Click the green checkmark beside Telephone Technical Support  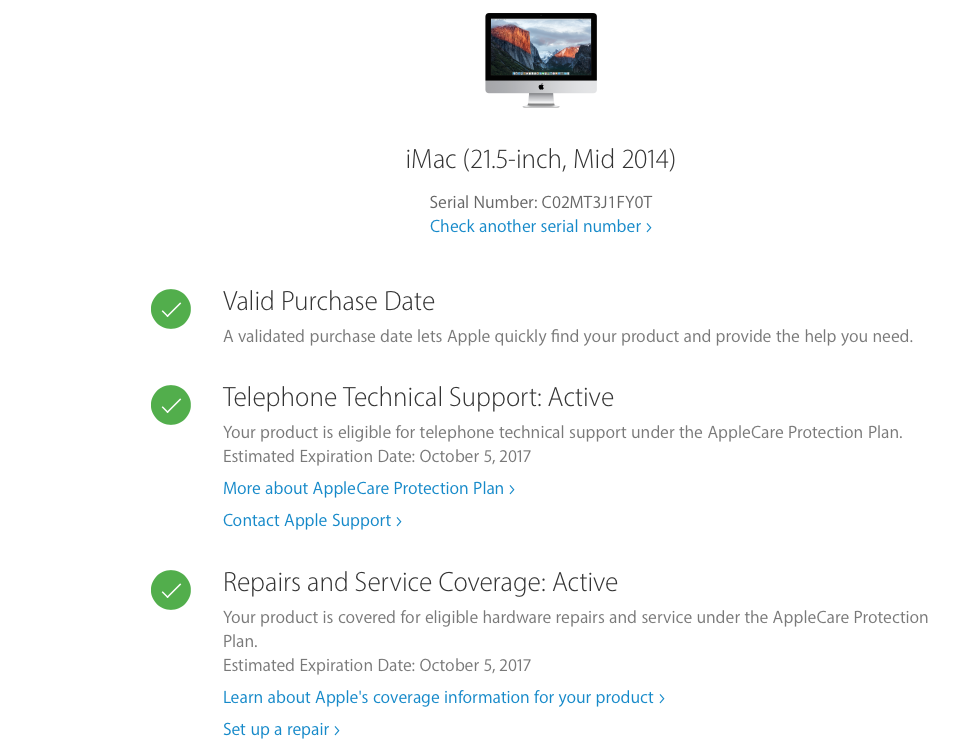[170, 405]
